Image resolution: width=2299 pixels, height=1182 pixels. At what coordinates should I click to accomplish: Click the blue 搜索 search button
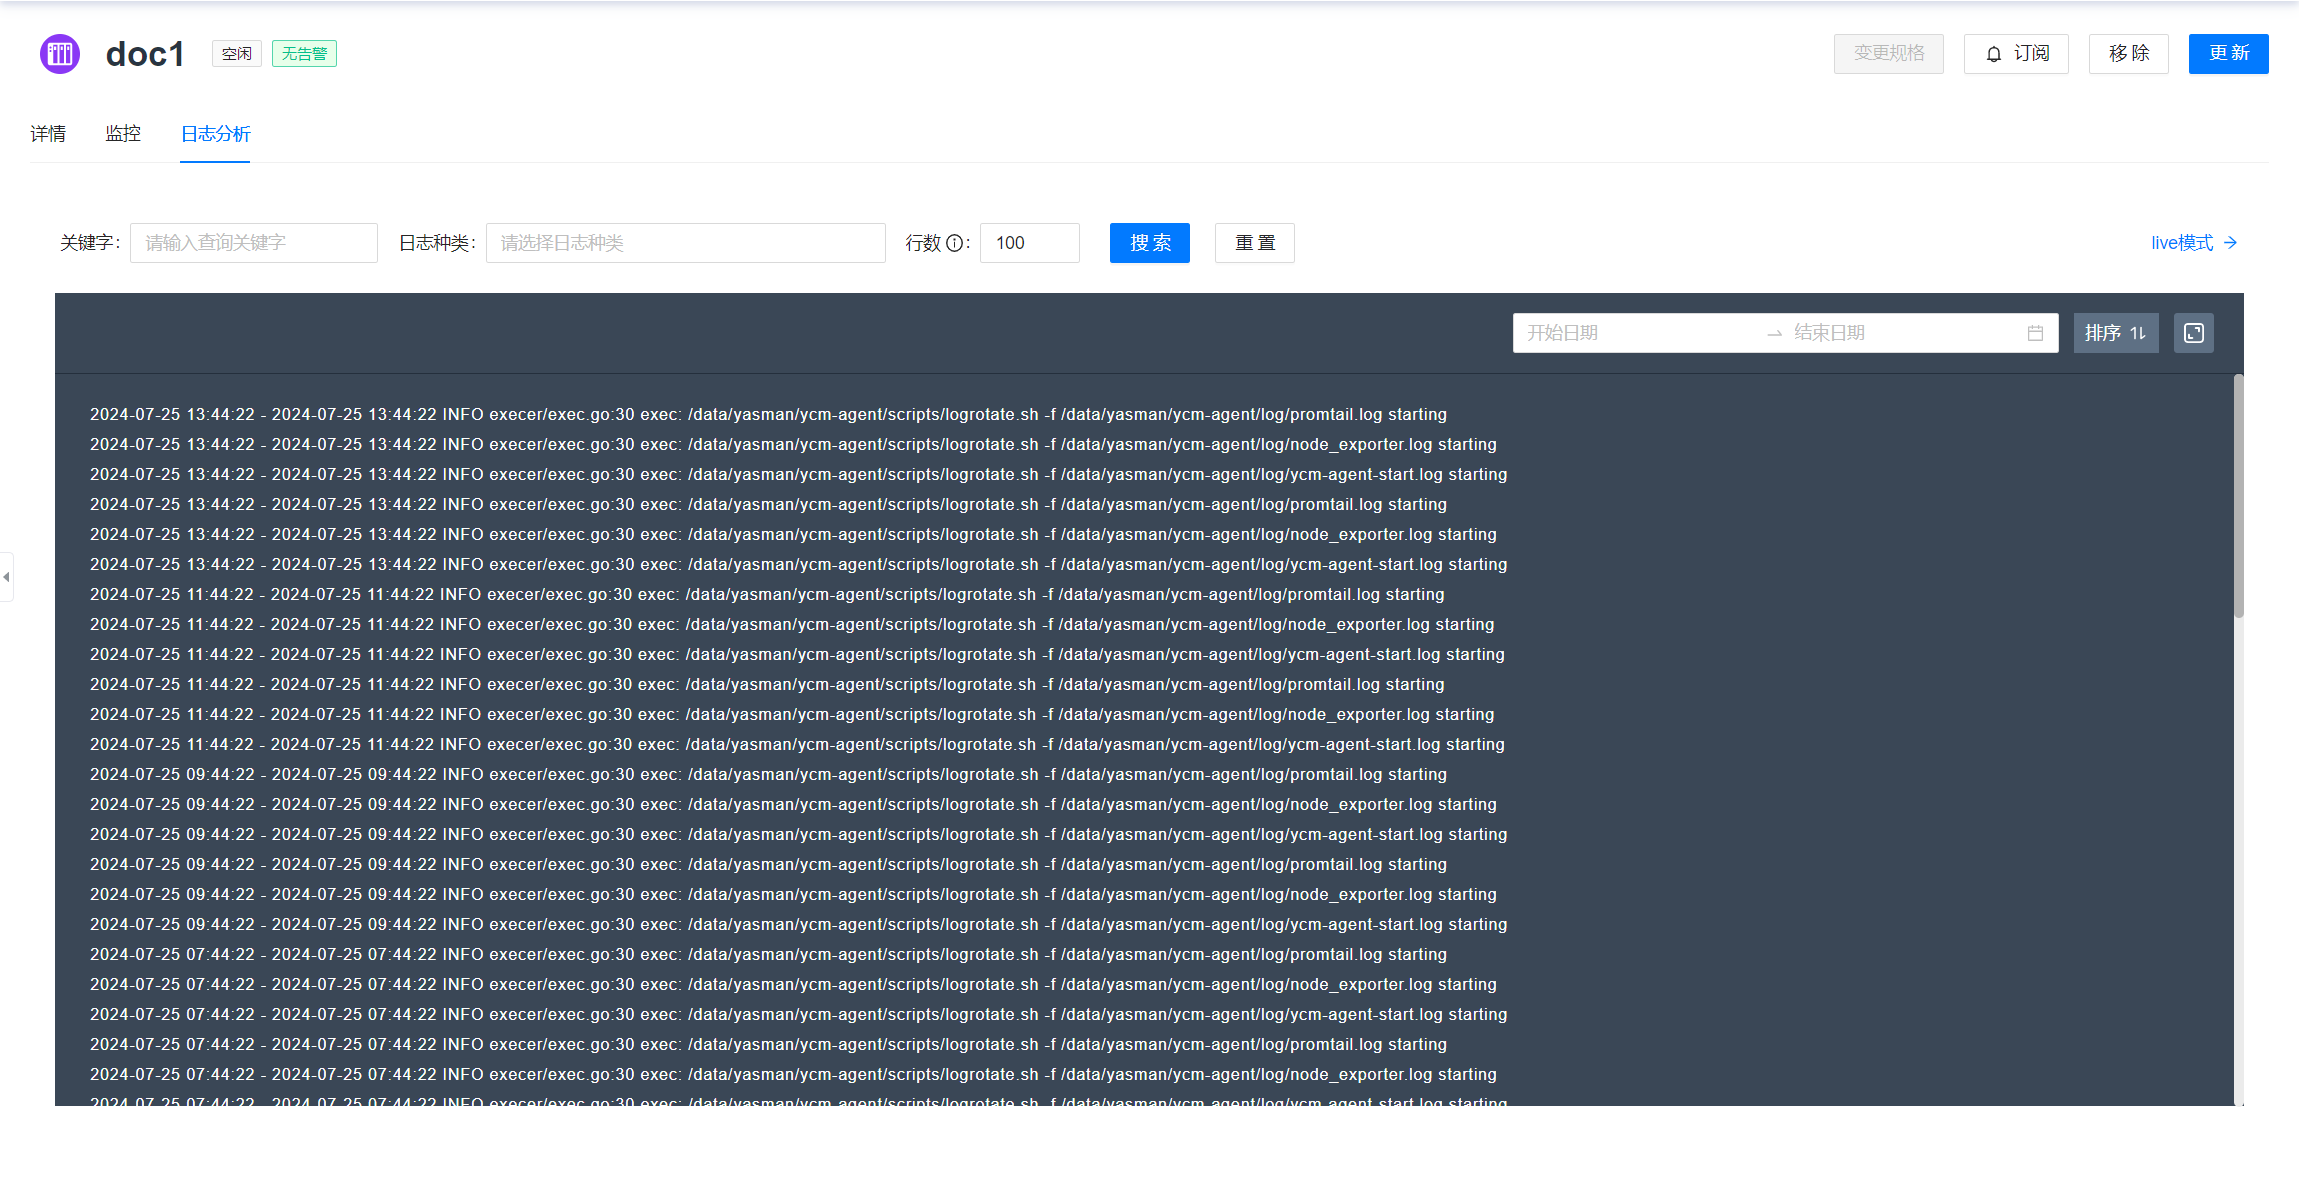coord(1149,243)
